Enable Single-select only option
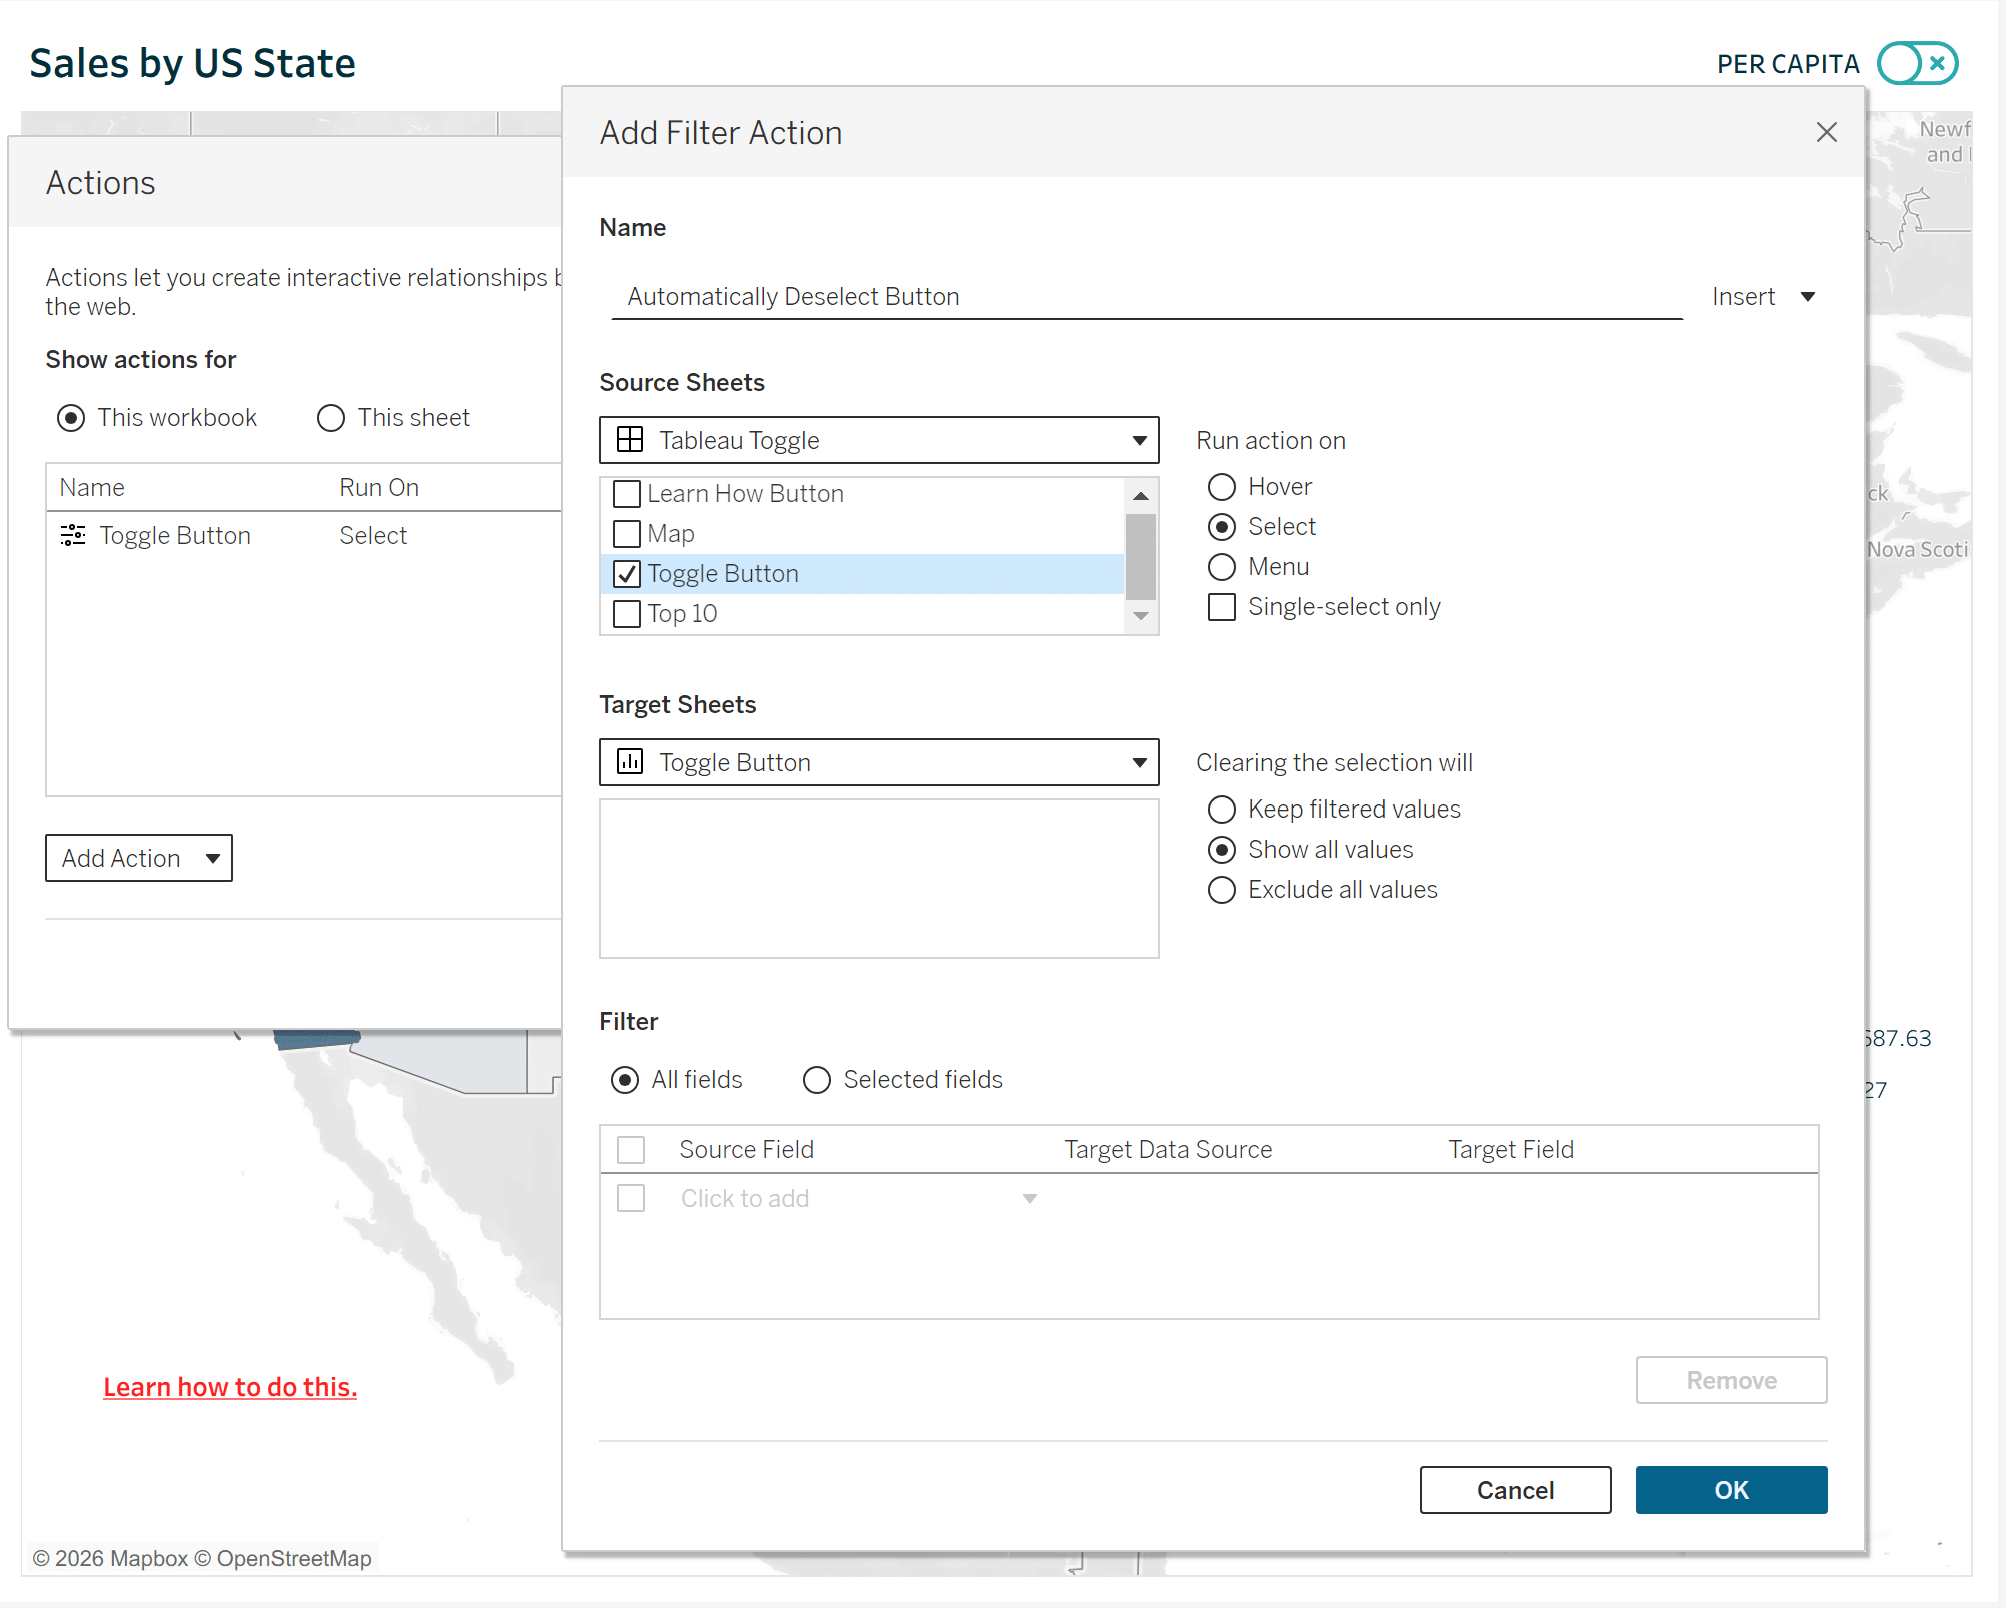The image size is (2006, 1608). click(x=1222, y=607)
